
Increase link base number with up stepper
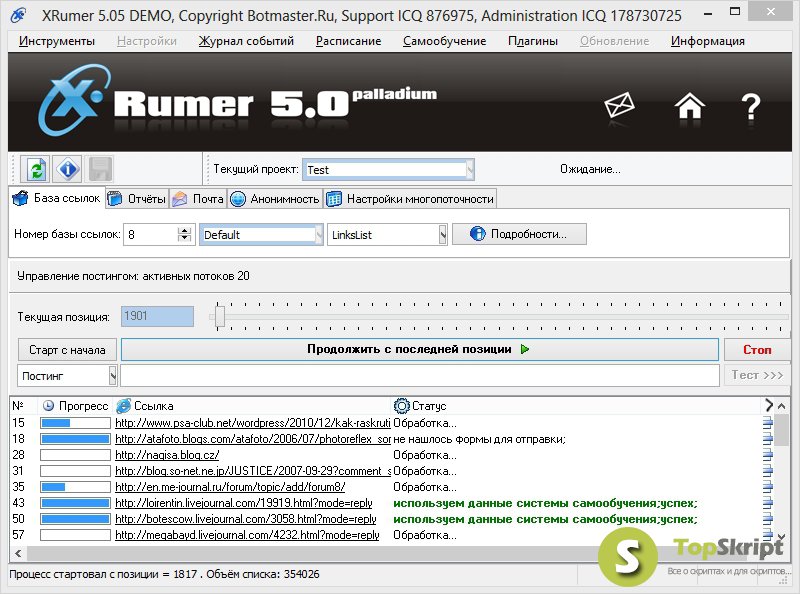tap(185, 230)
